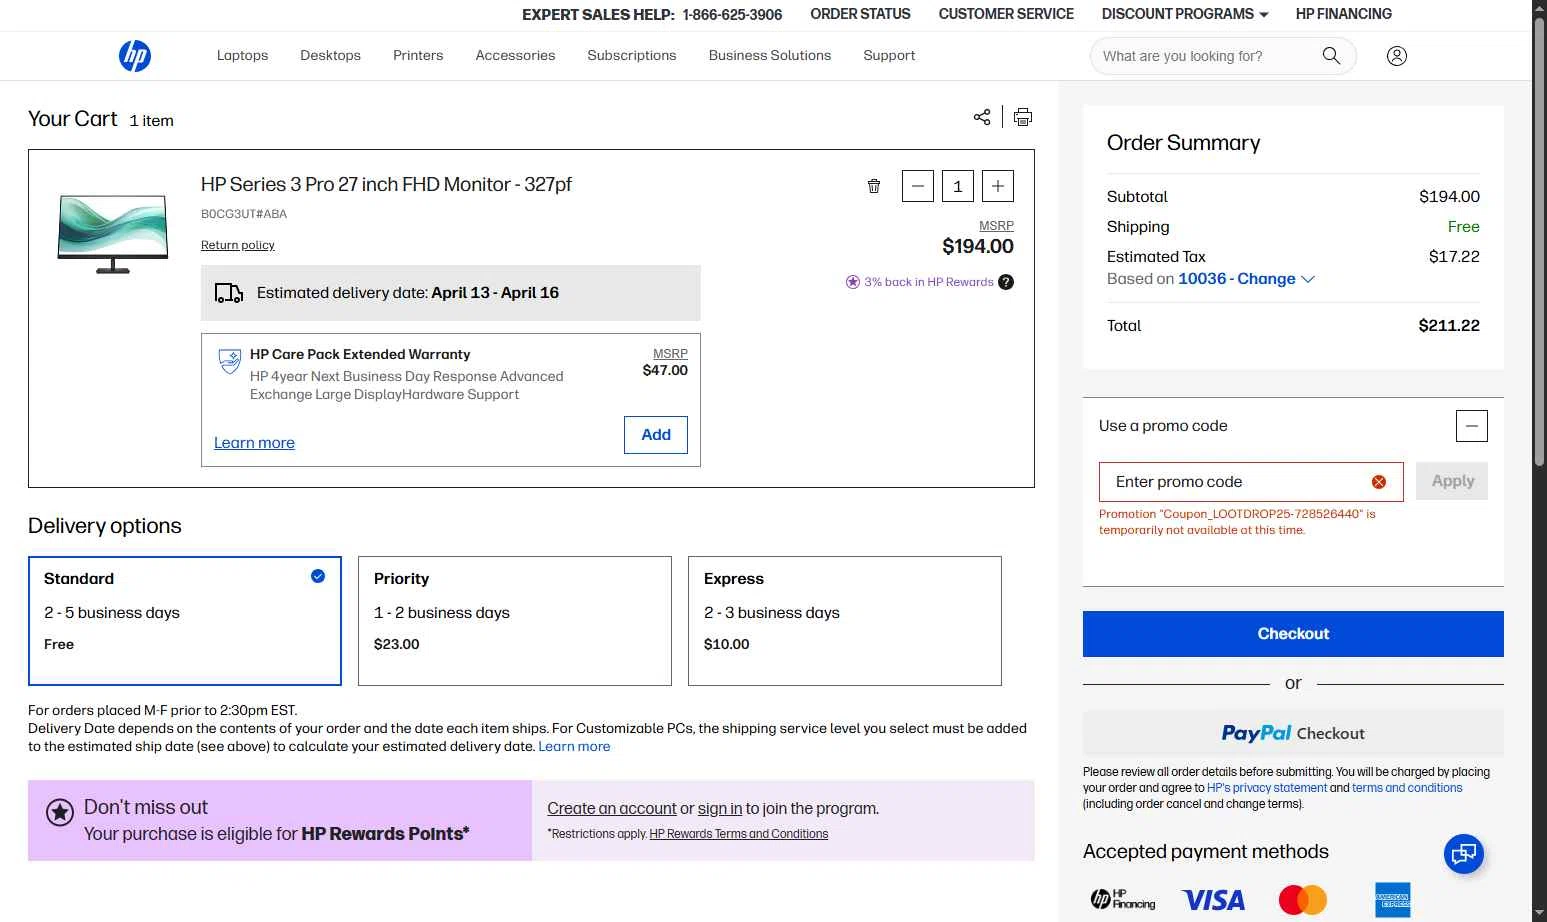Open the Return policy link

click(238, 245)
